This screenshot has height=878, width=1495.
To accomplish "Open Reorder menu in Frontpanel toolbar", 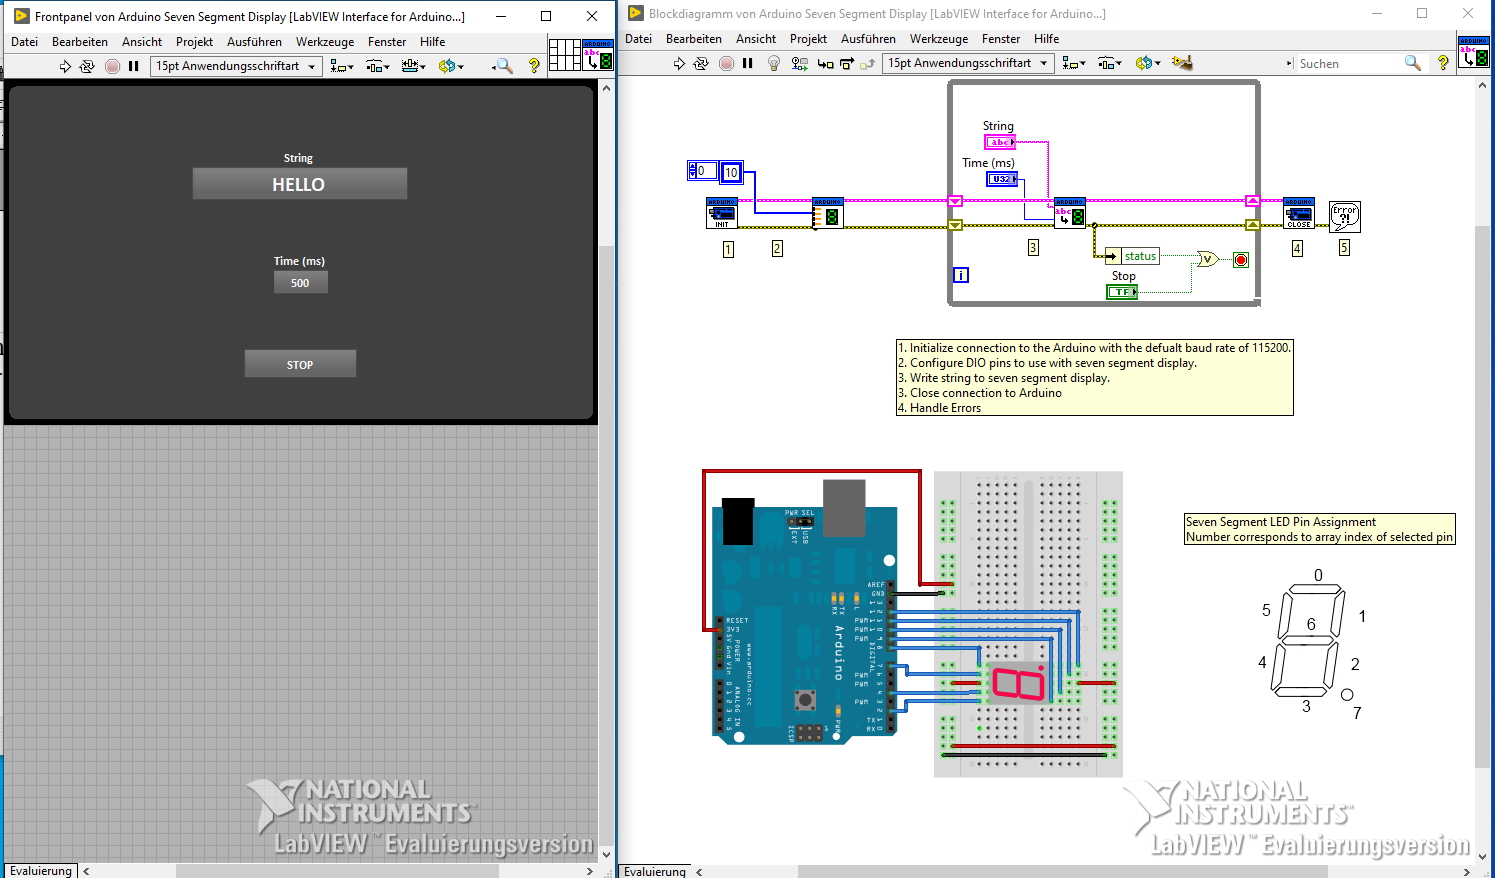I will tap(451, 66).
